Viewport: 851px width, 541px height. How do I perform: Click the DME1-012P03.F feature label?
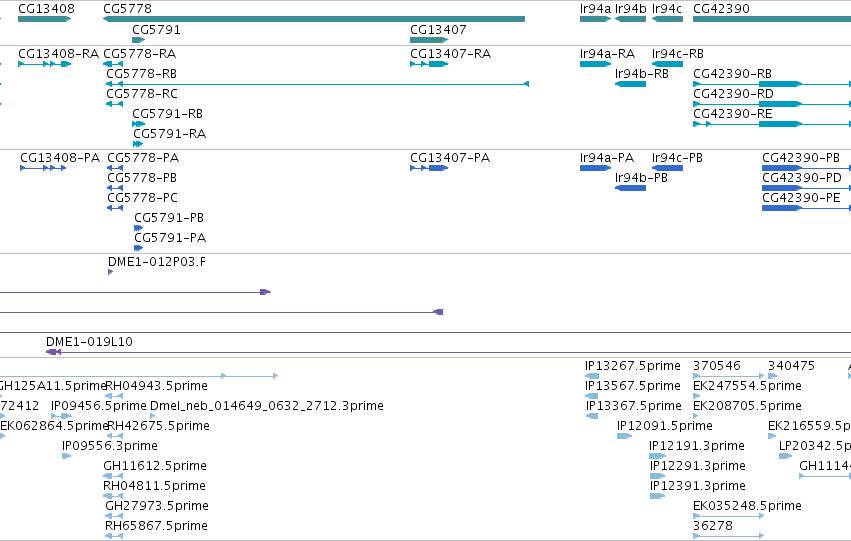click(x=157, y=262)
